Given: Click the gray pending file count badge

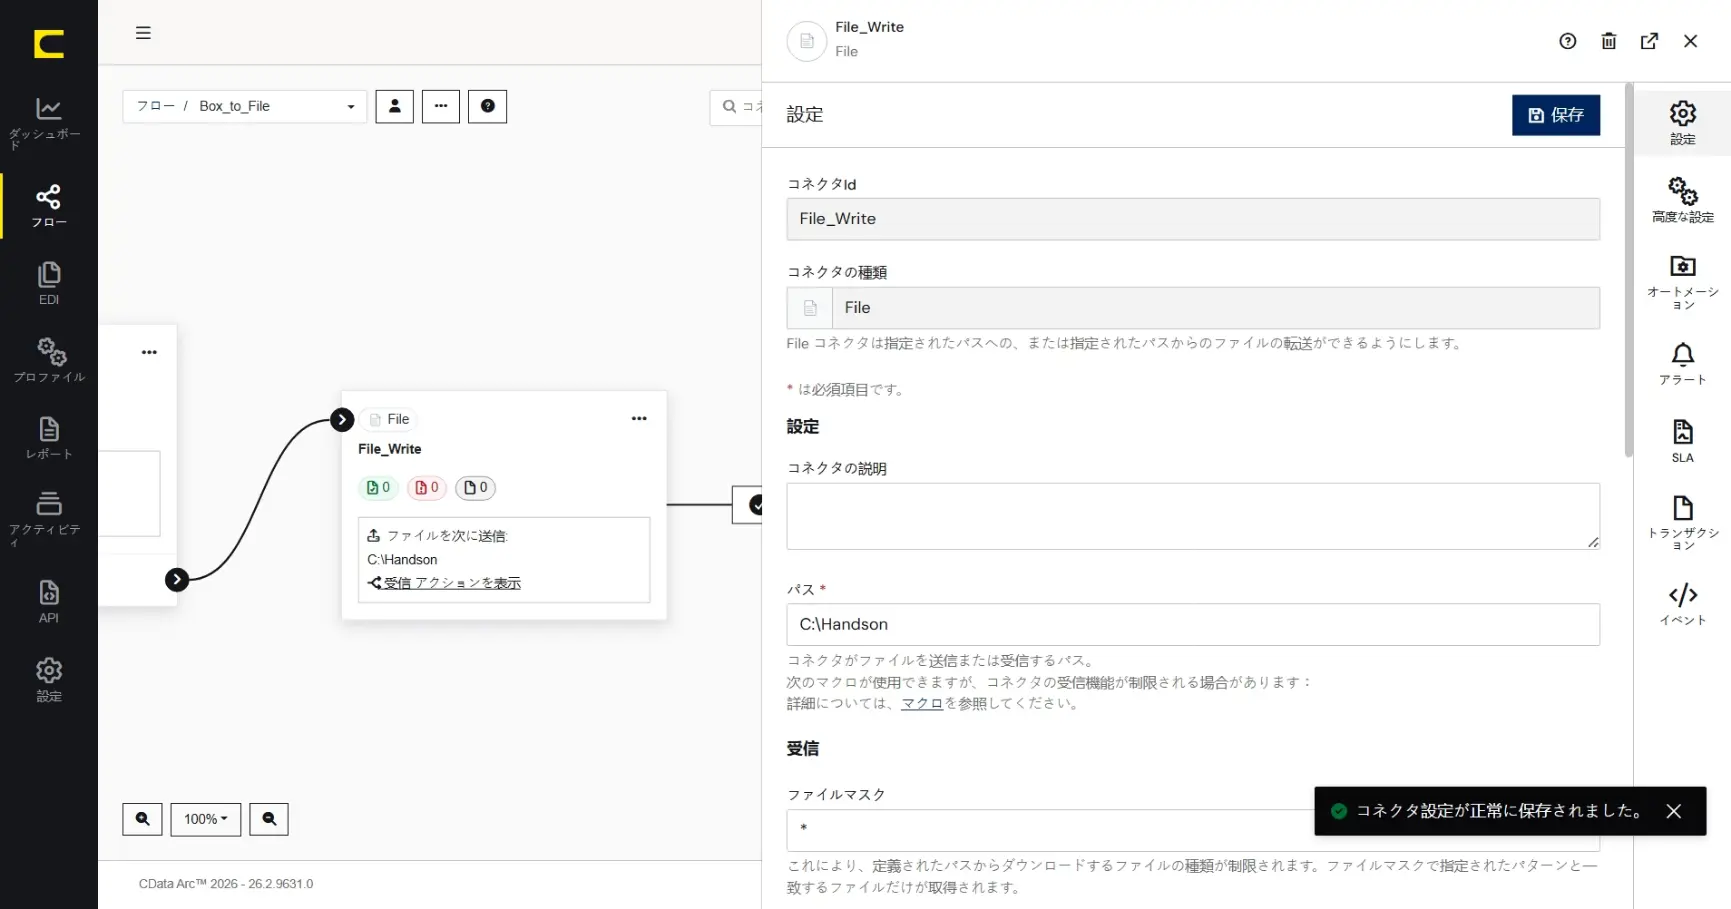Looking at the screenshot, I should [x=476, y=488].
